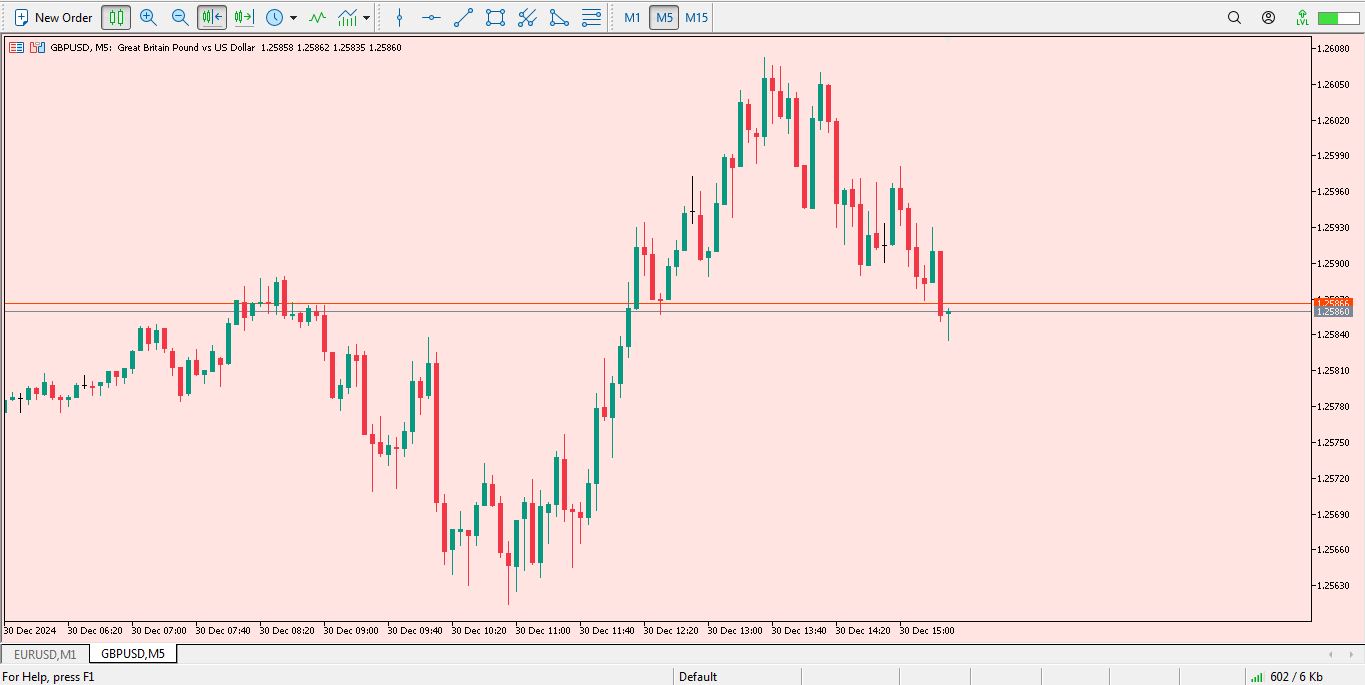Screen dimensions: 1365x685
Task: Click the green connection level bar
Action: tap(1337, 18)
